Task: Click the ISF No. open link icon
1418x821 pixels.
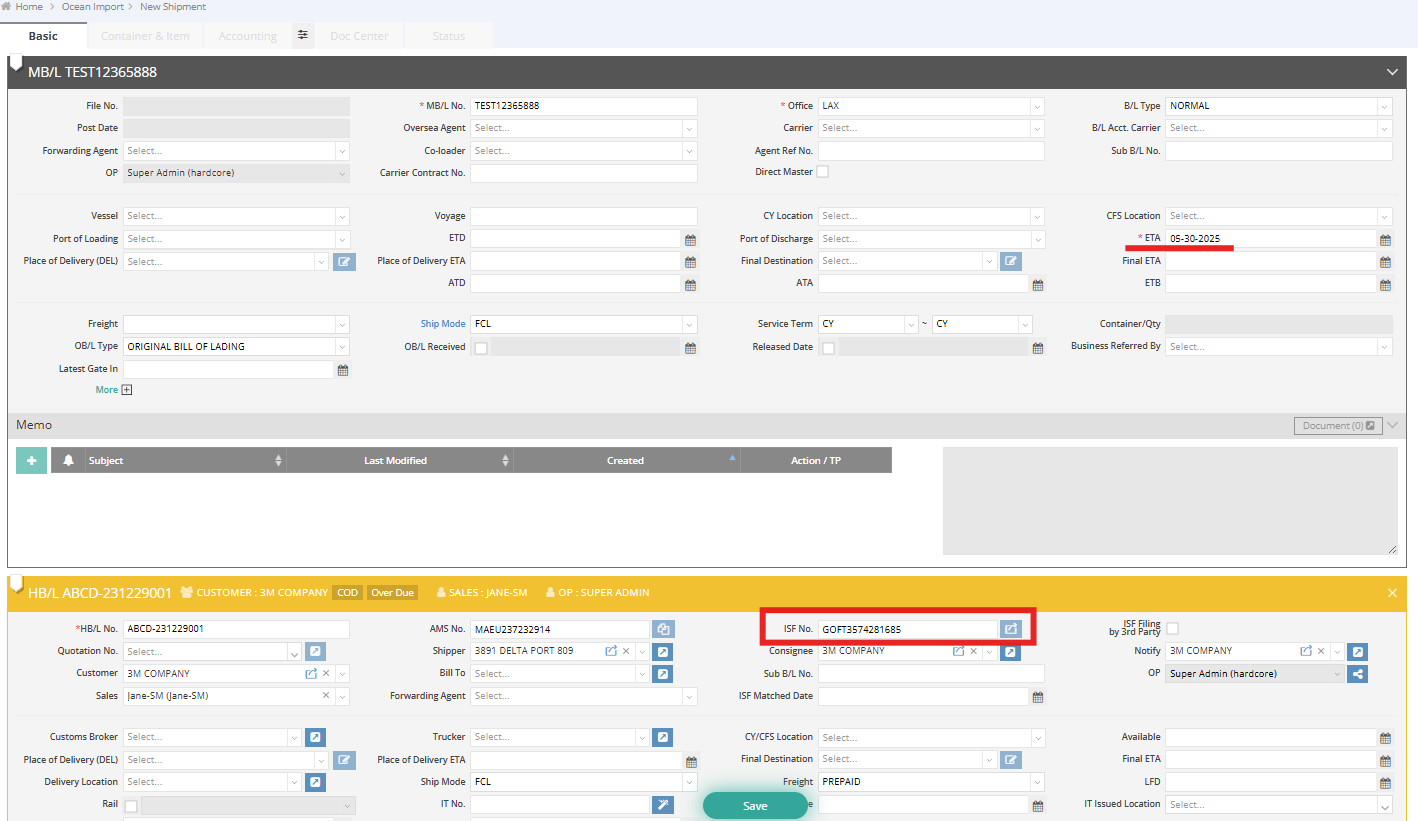Action: click(1011, 629)
